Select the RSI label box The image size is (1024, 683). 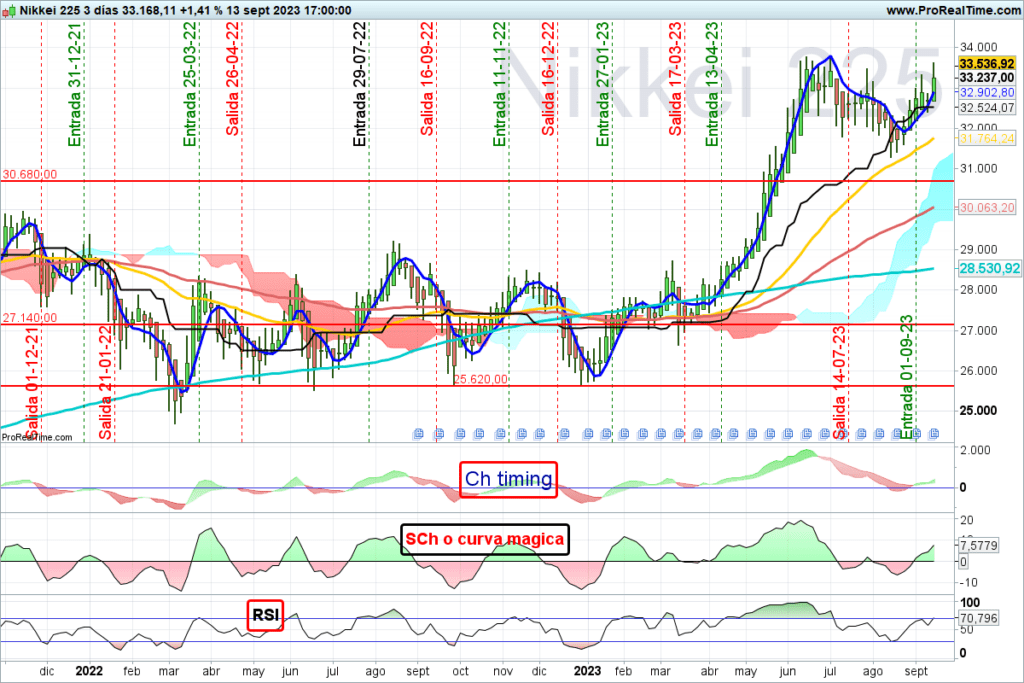click(x=265, y=615)
